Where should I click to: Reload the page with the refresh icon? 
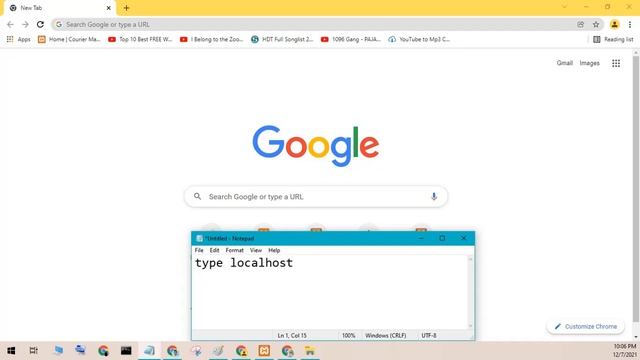click(40, 24)
